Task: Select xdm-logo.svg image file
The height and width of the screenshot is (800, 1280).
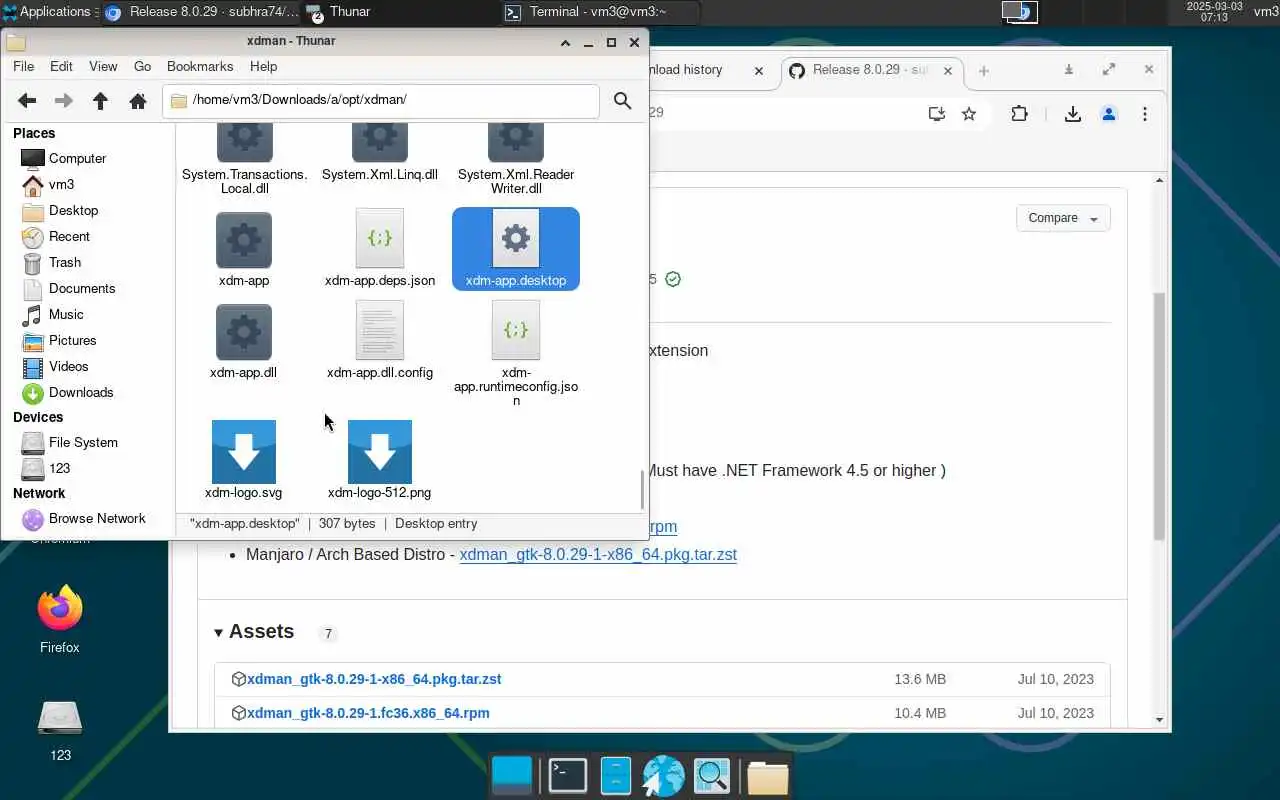Action: point(244,452)
